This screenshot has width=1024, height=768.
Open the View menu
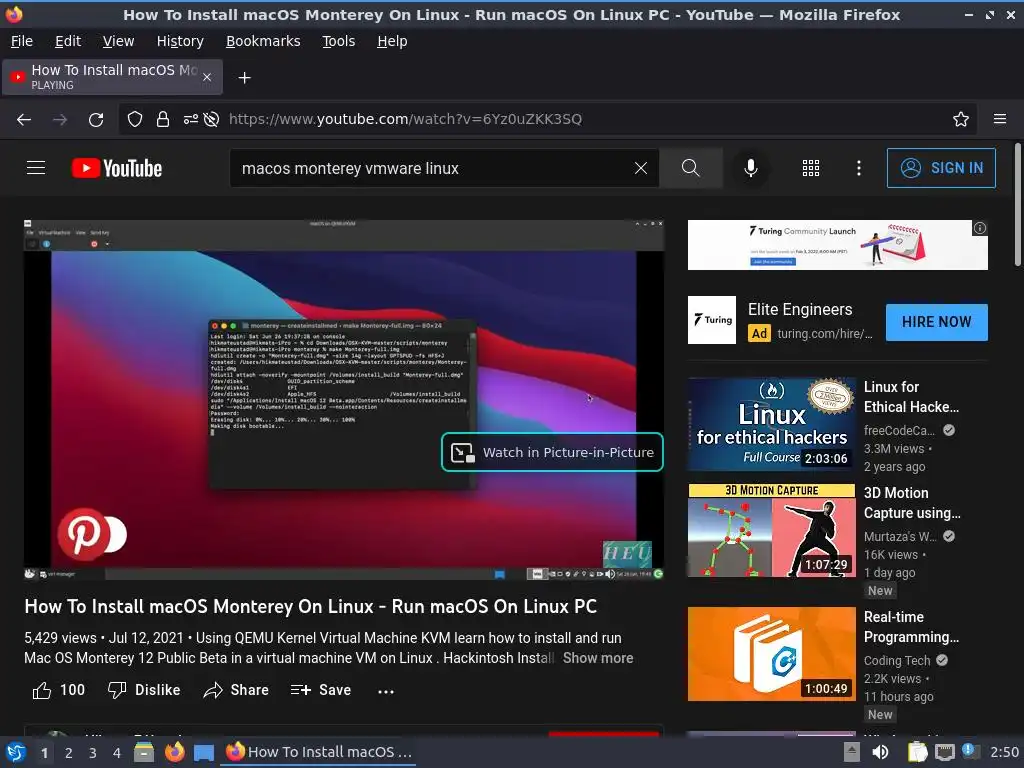[118, 41]
